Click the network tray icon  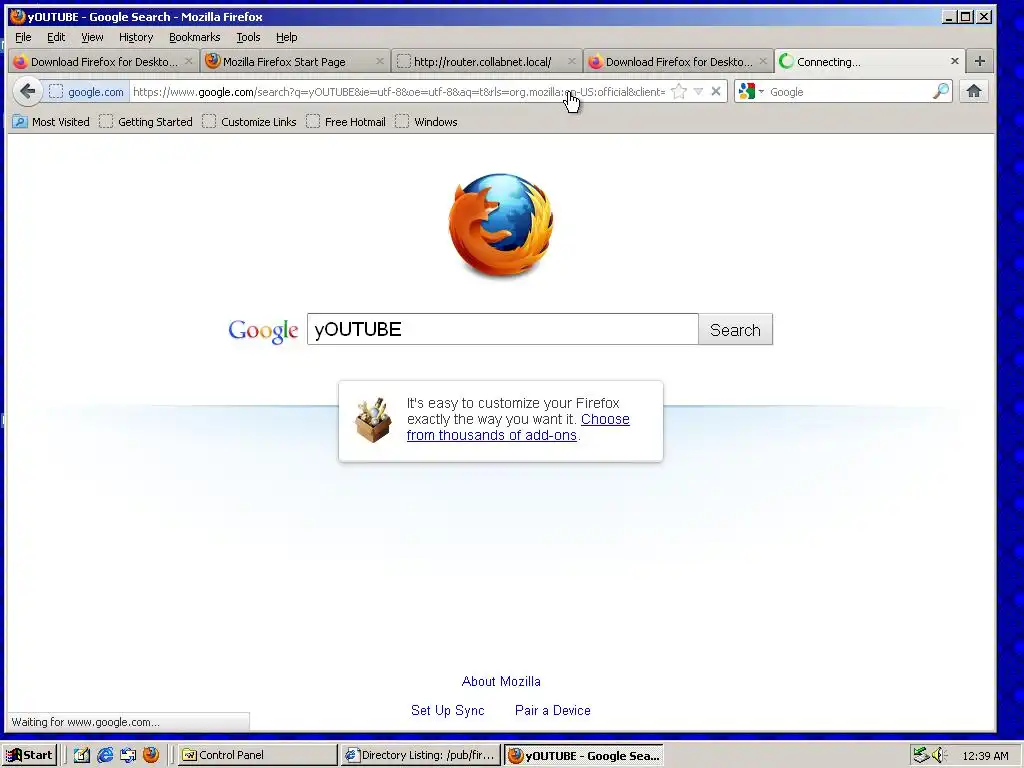pos(921,755)
